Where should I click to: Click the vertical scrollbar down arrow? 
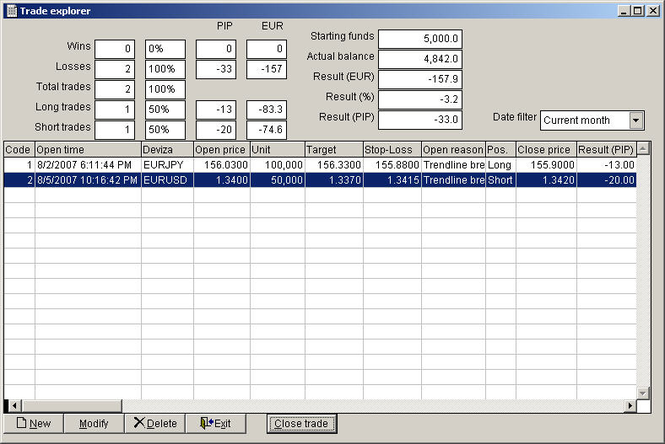point(643,393)
